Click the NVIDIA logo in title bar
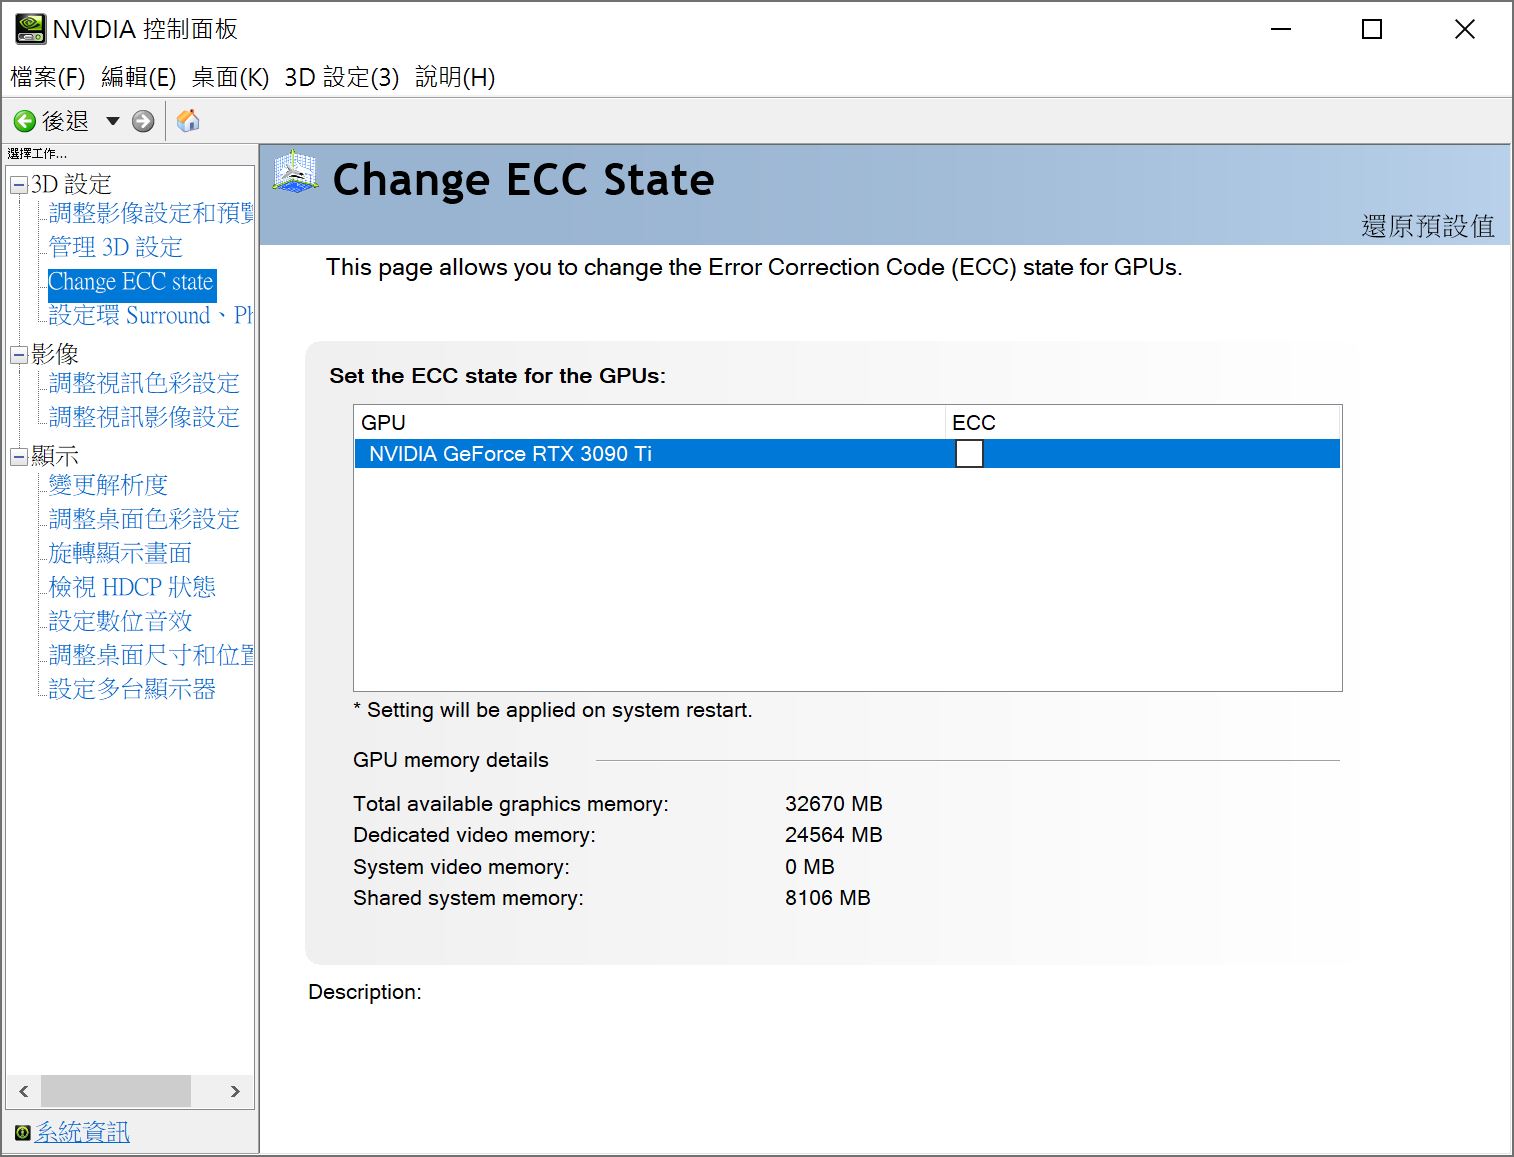 pos(30,29)
